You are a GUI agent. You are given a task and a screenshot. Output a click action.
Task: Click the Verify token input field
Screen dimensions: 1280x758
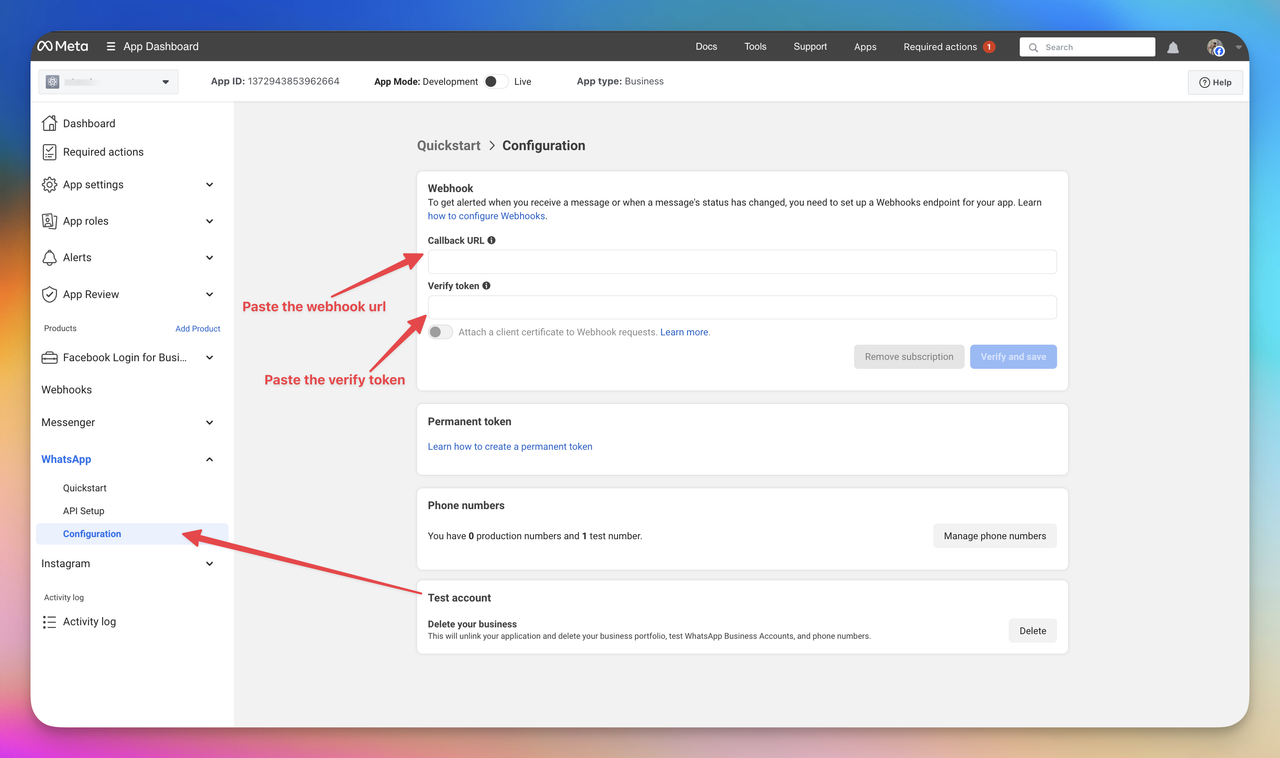[x=742, y=307]
